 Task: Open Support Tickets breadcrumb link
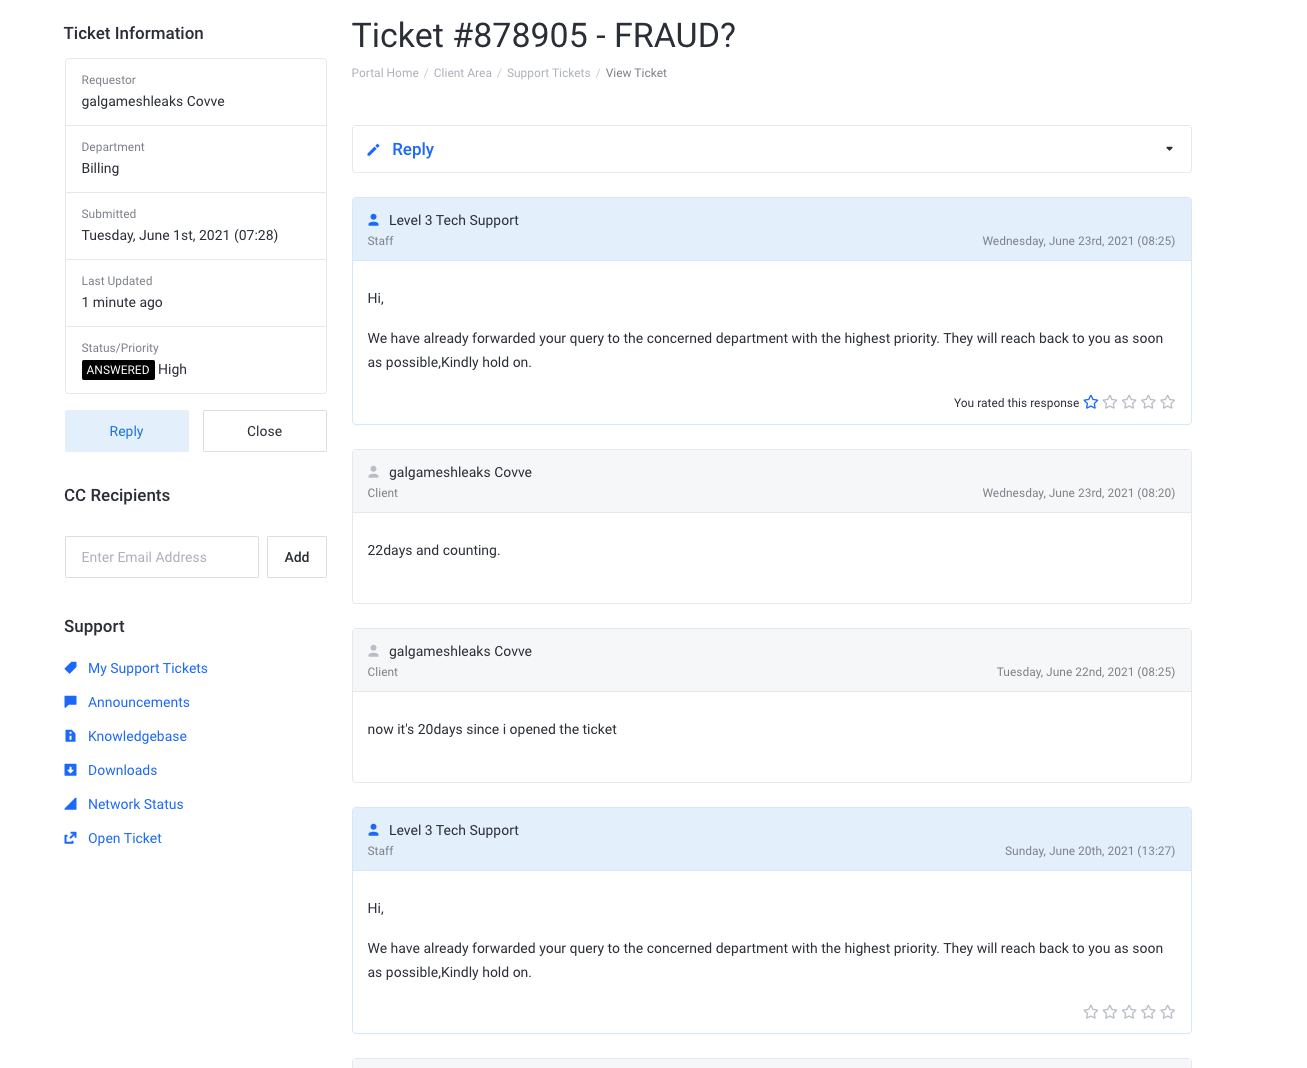548,73
